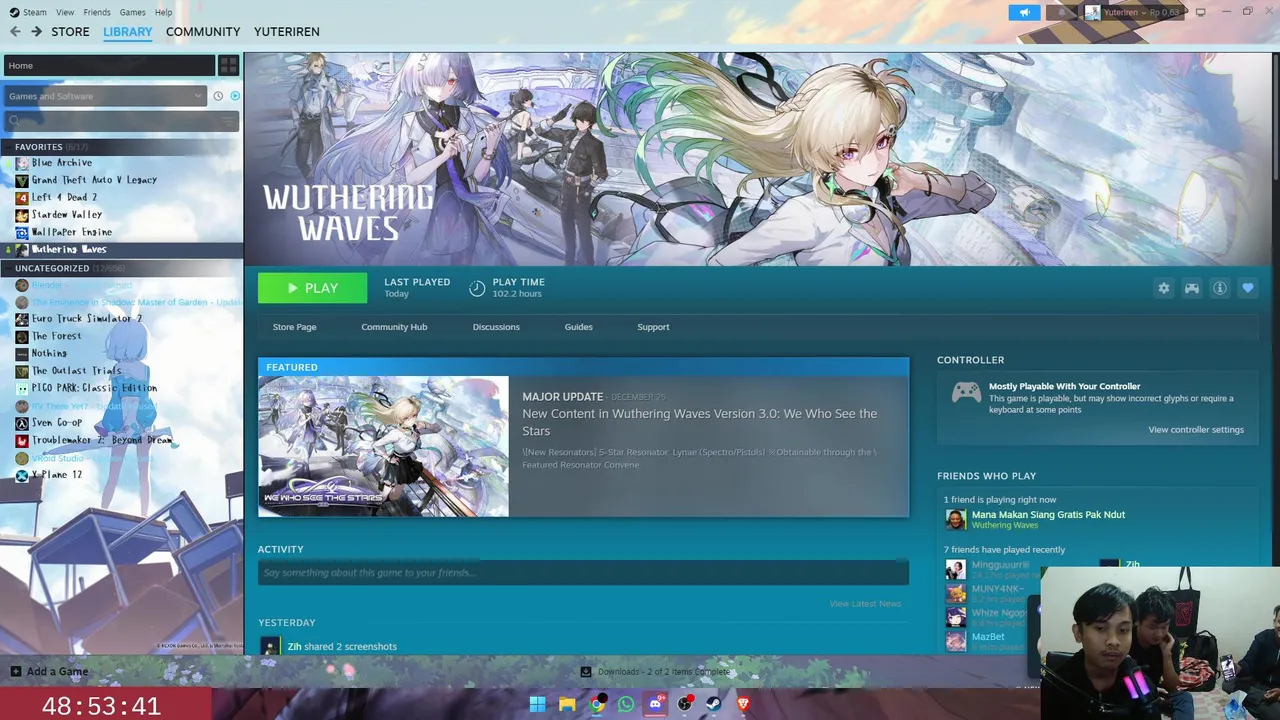
Task: Click the library Home button
Action: 108,66
